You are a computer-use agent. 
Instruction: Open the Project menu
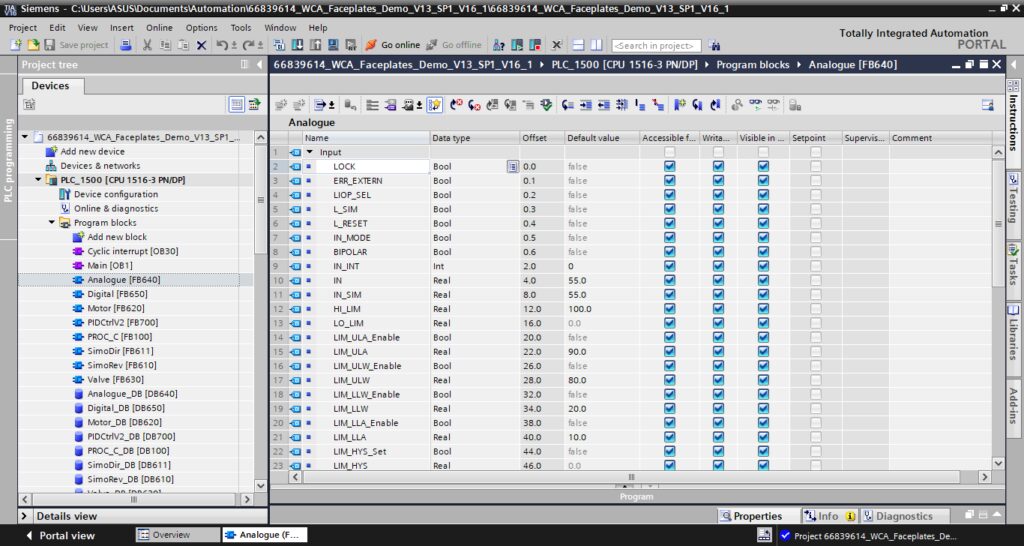coord(23,27)
